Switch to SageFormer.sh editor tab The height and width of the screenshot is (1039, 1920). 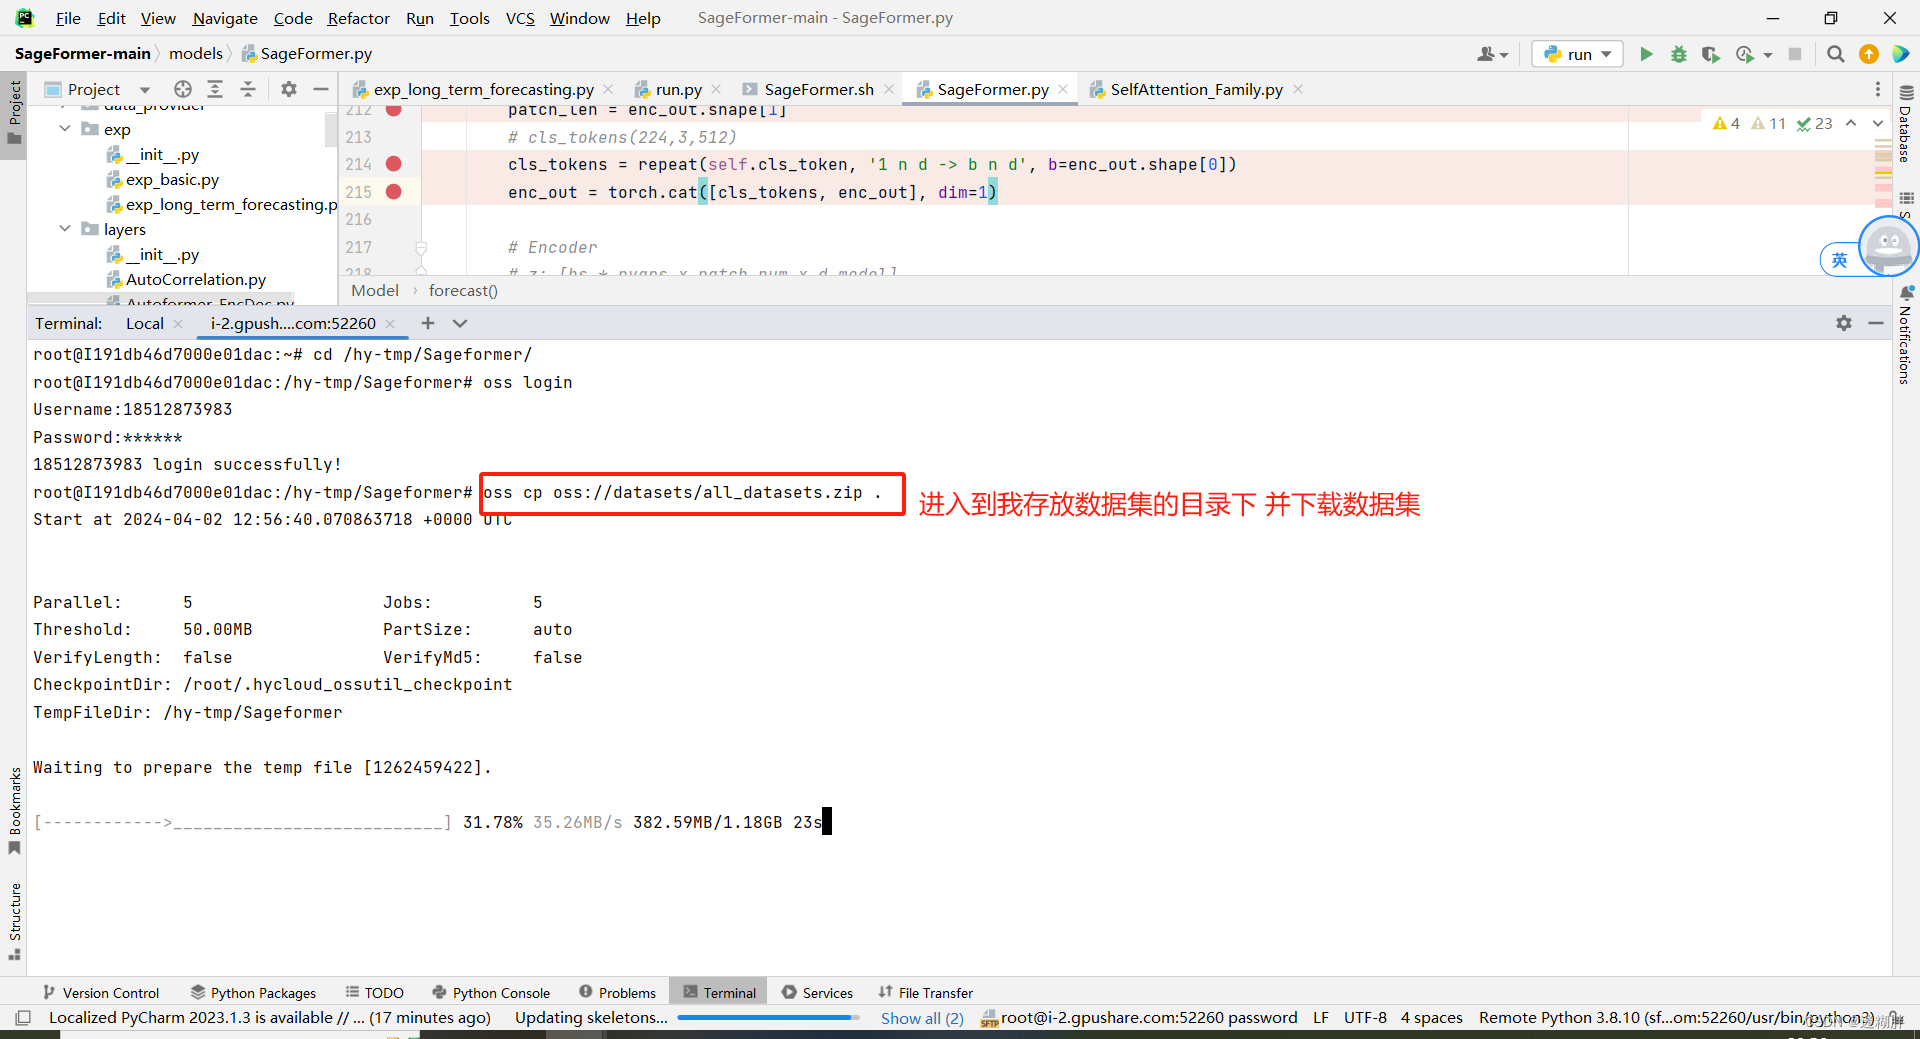click(818, 89)
